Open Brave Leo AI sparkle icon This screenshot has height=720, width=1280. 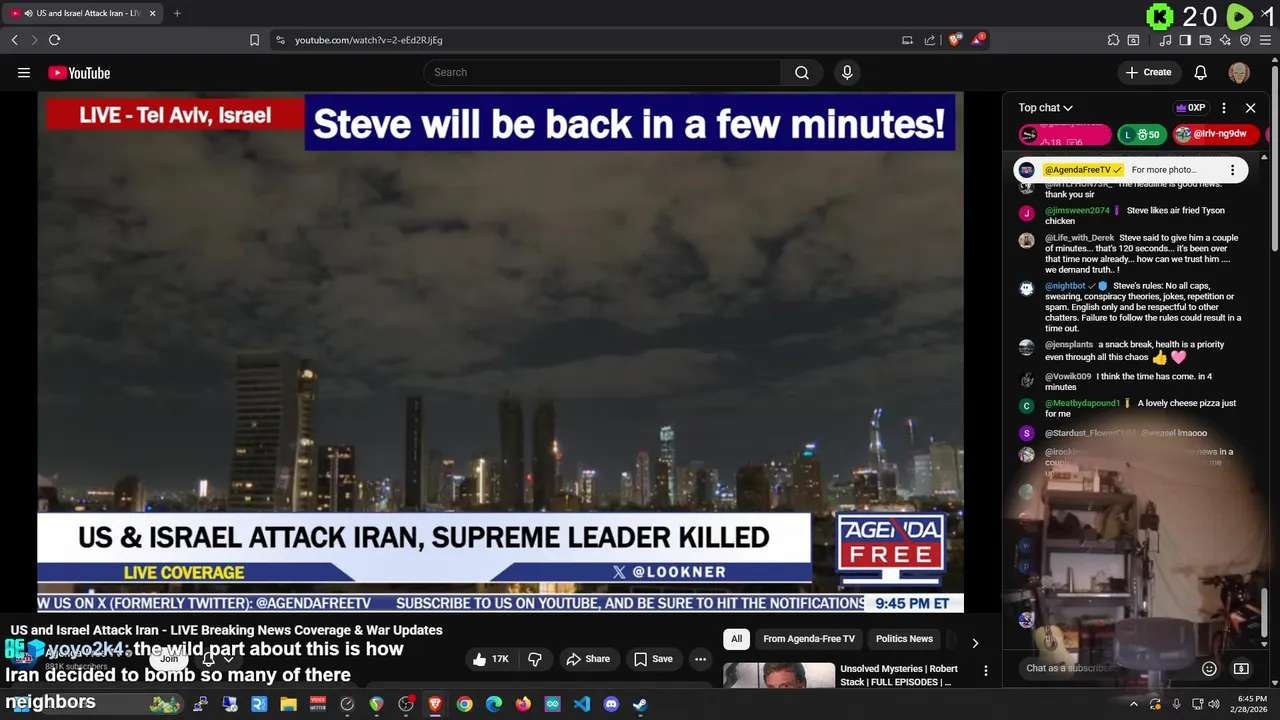coord(1225,40)
